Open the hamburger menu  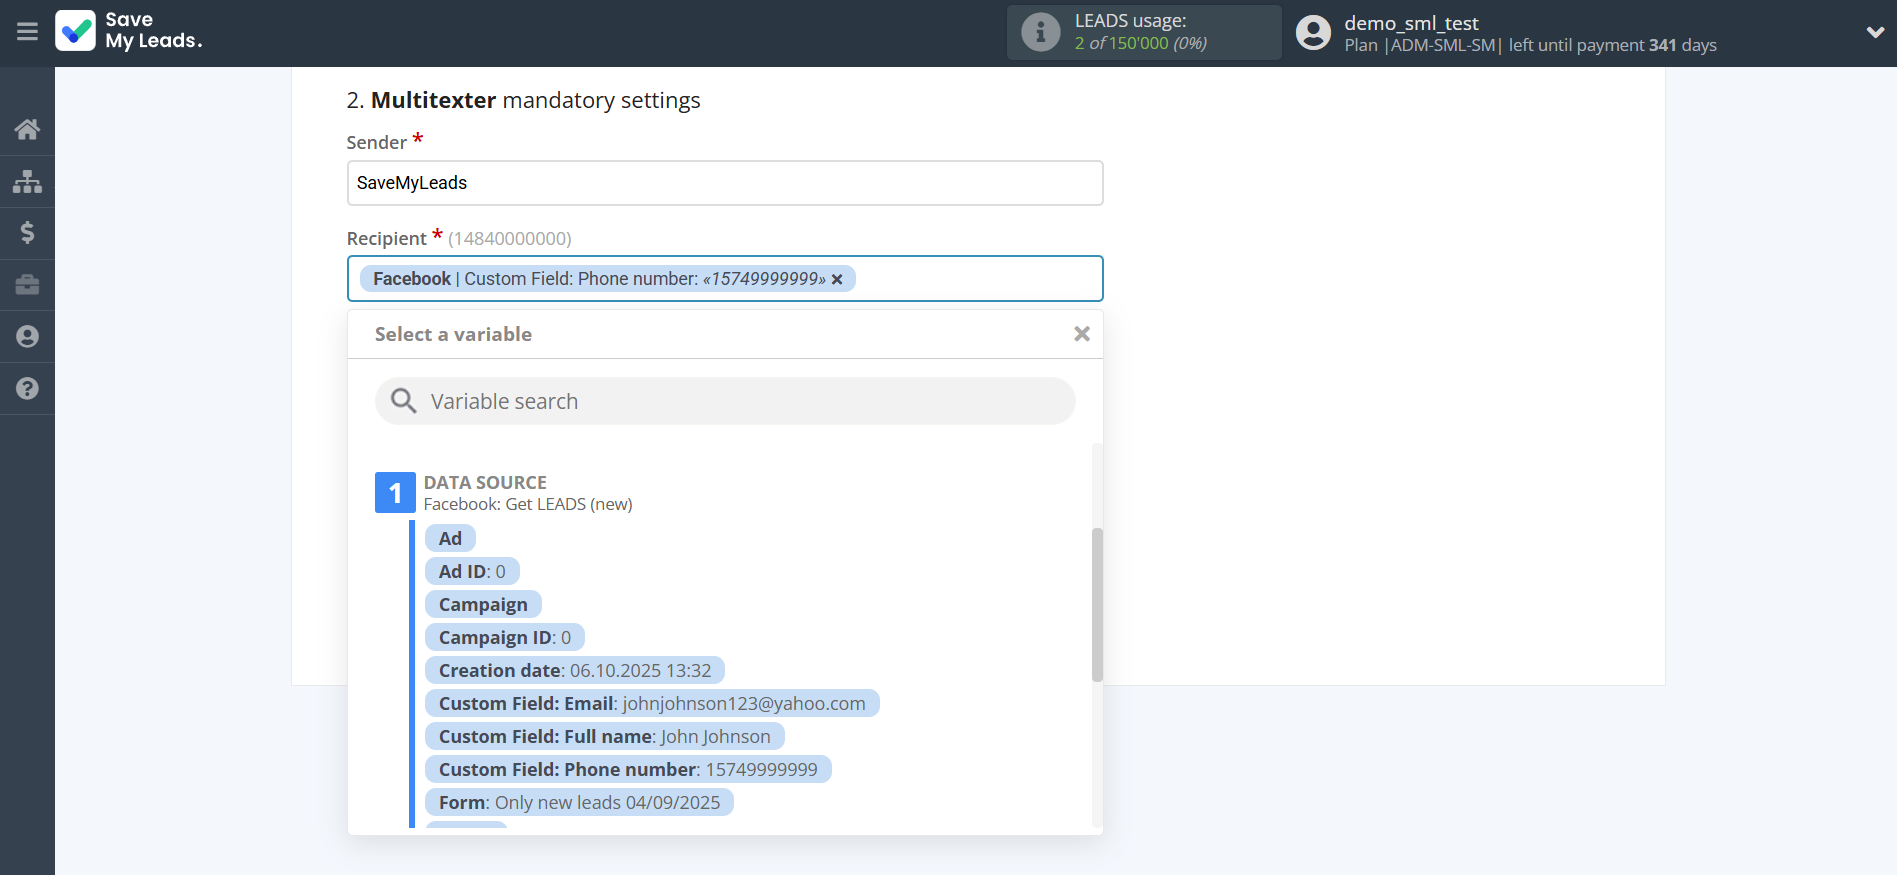click(x=27, y=32)
